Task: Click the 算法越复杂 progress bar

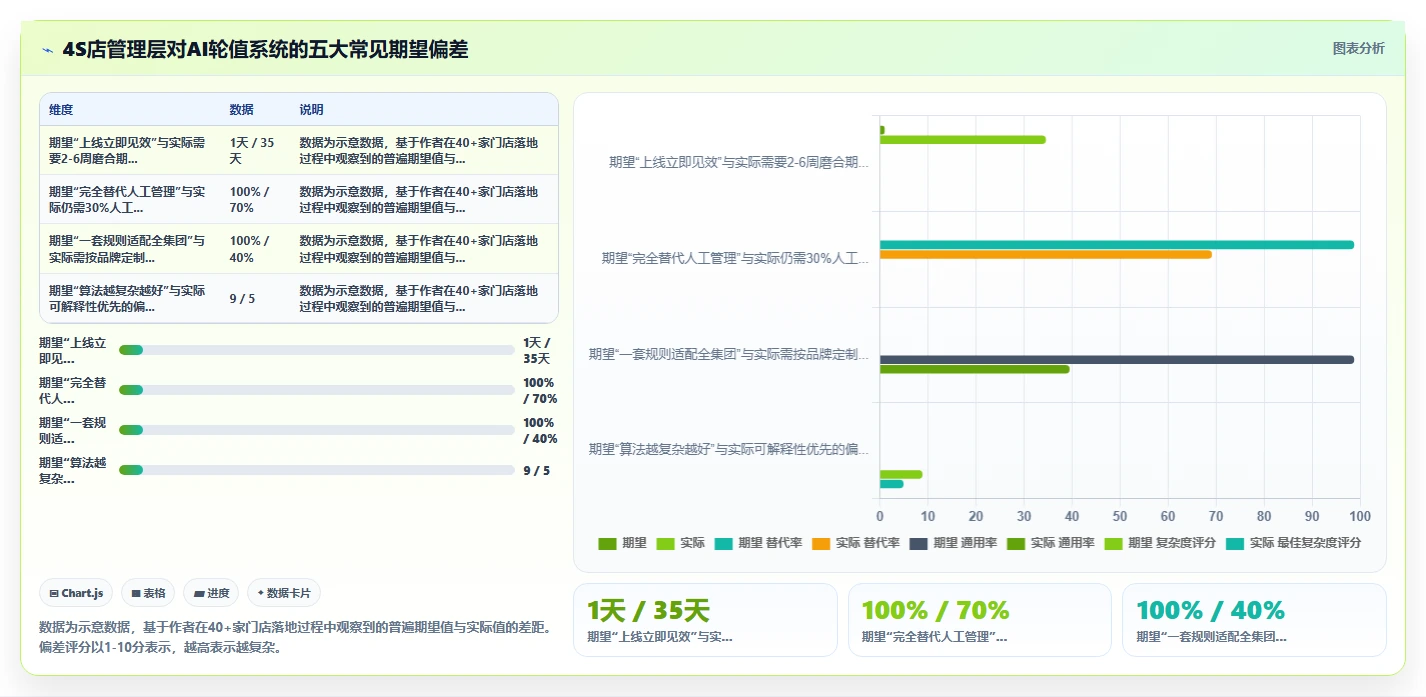Action: (316, 470)
